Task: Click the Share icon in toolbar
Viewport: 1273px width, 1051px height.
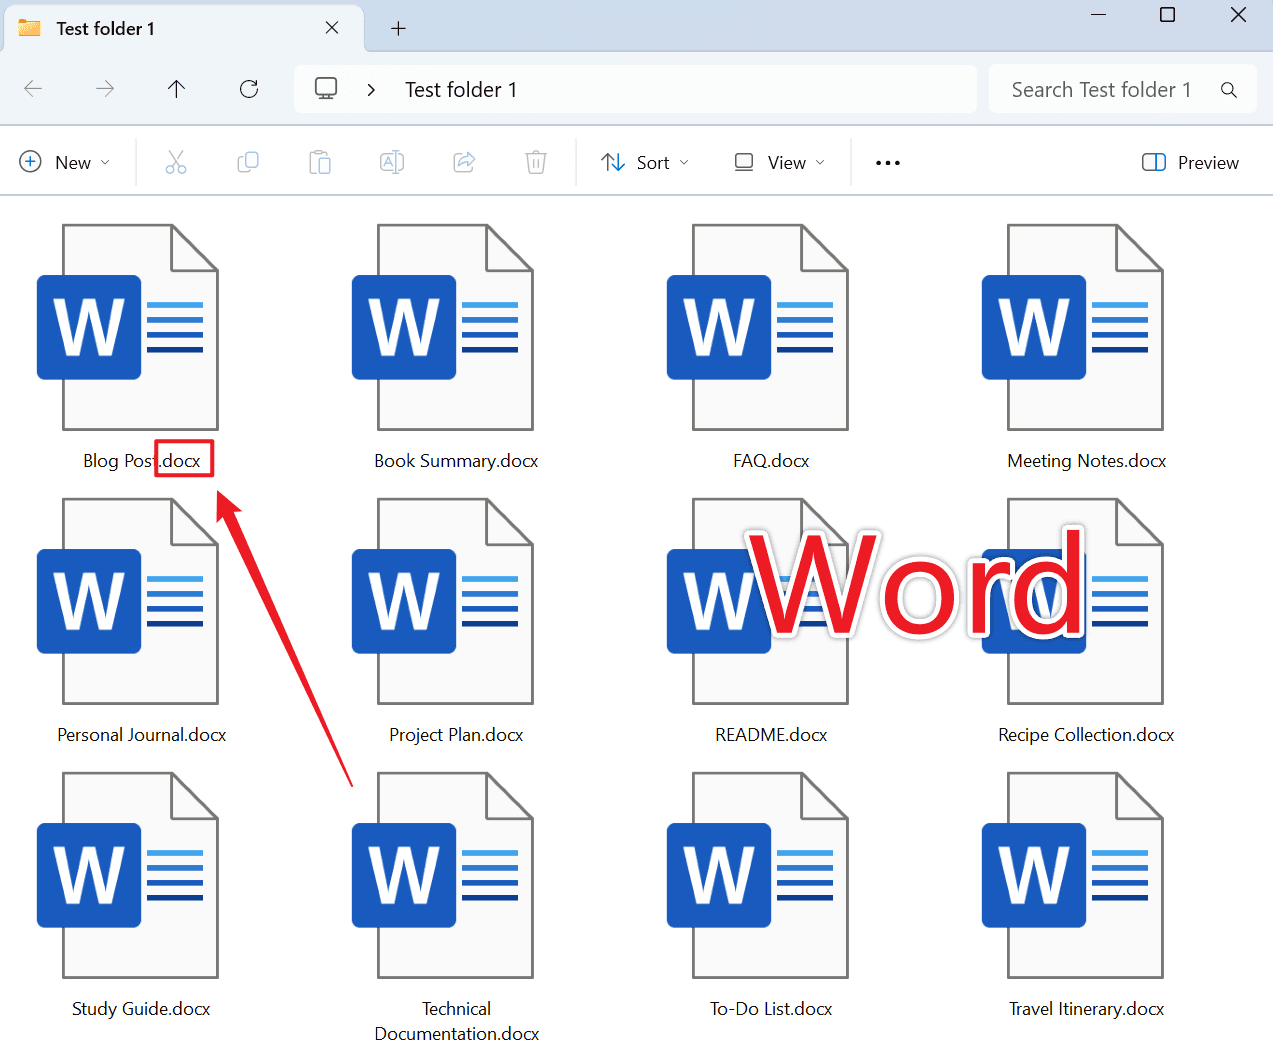Action: tap(464, 162)
